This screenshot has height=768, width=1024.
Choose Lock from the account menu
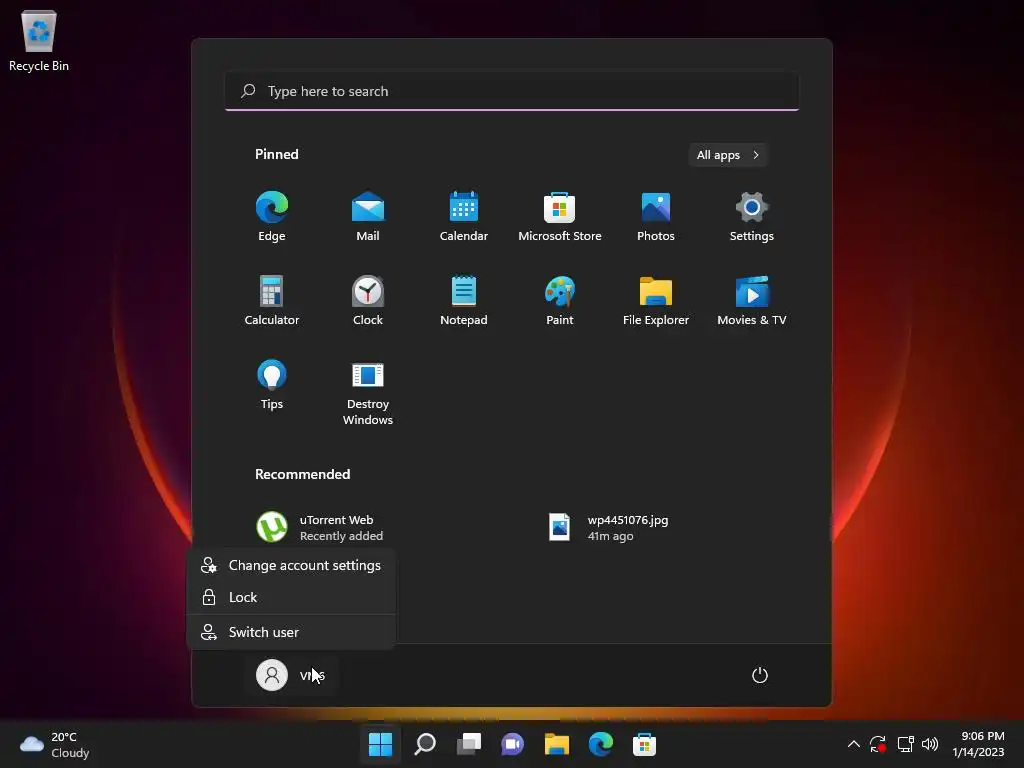click(291, 597)
